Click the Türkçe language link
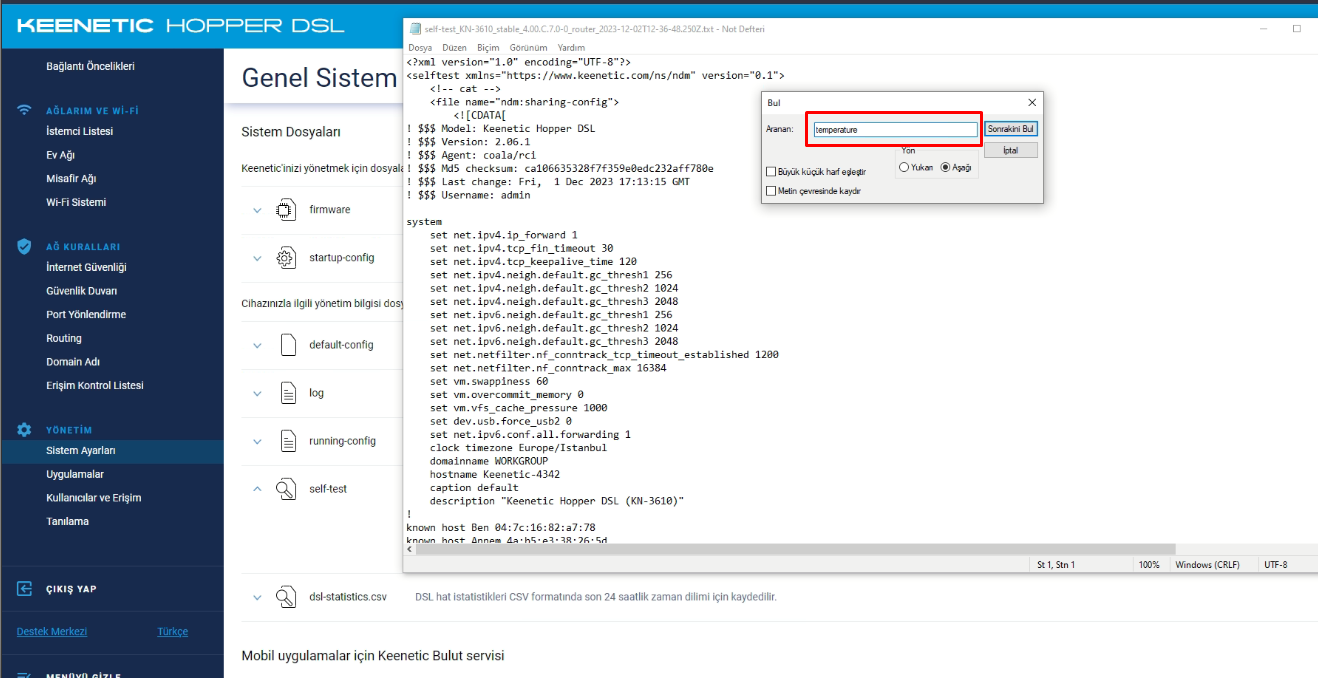 172,631
